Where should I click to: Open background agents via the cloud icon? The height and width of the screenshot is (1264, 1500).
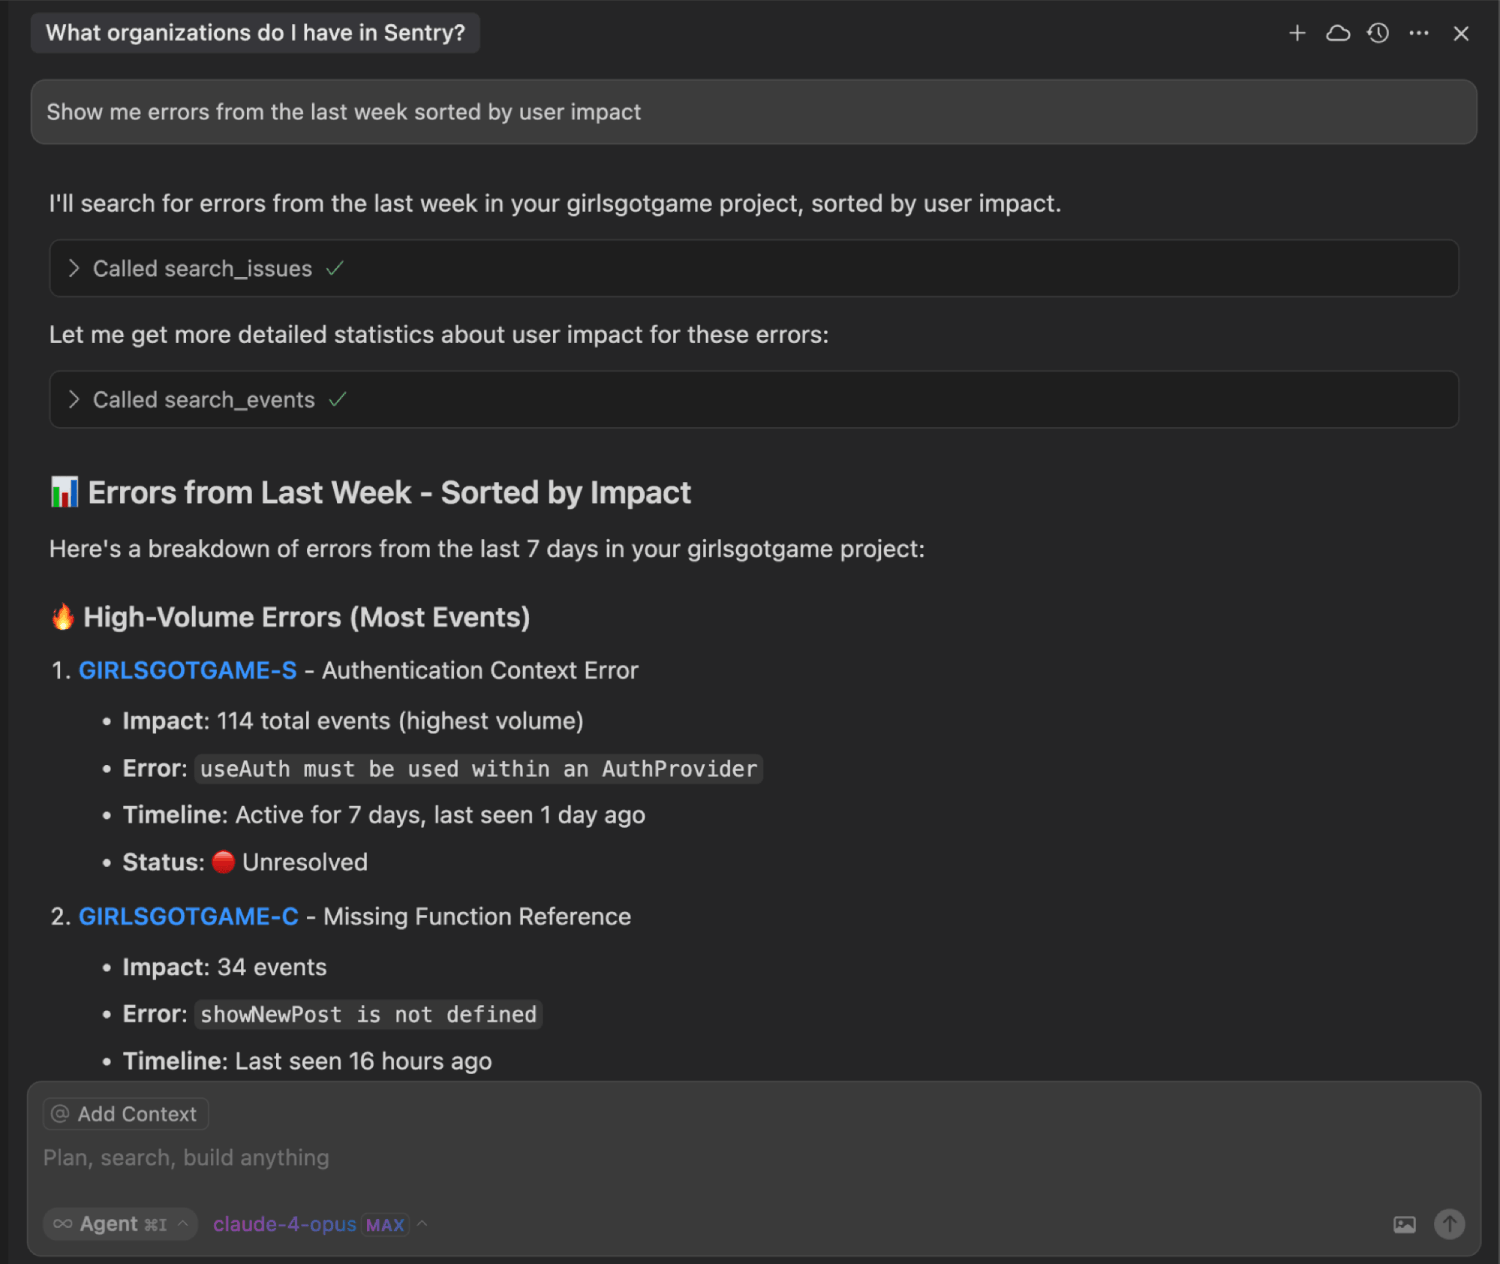coord(1338,33)
